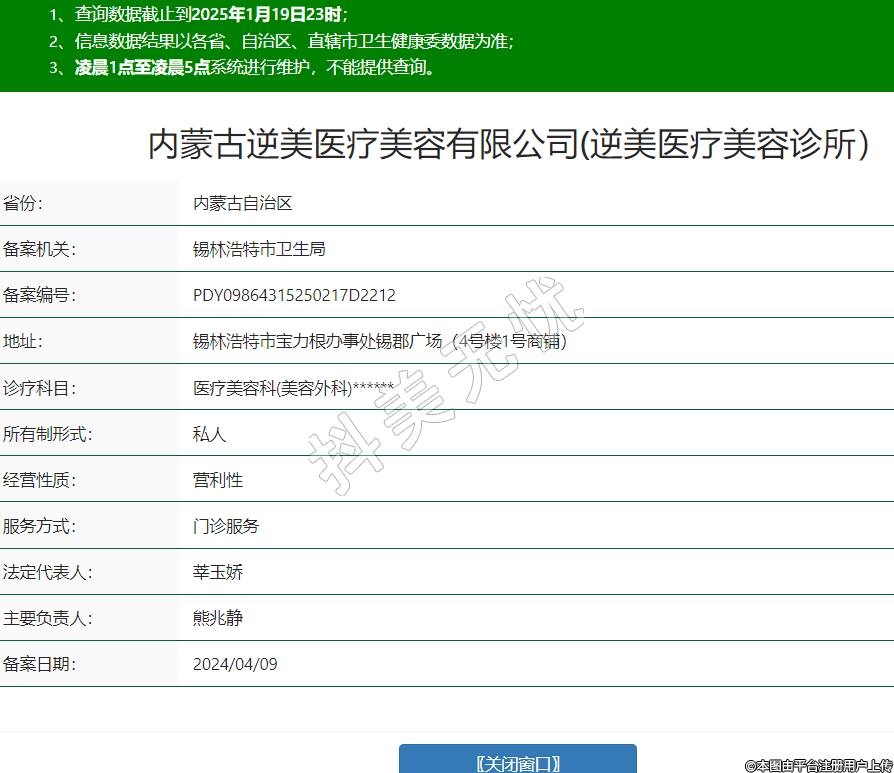Viewport: 894px width, 773px height.
Task: Select the registration number PDY09864315250217D2212
Action: click(294, 295)
